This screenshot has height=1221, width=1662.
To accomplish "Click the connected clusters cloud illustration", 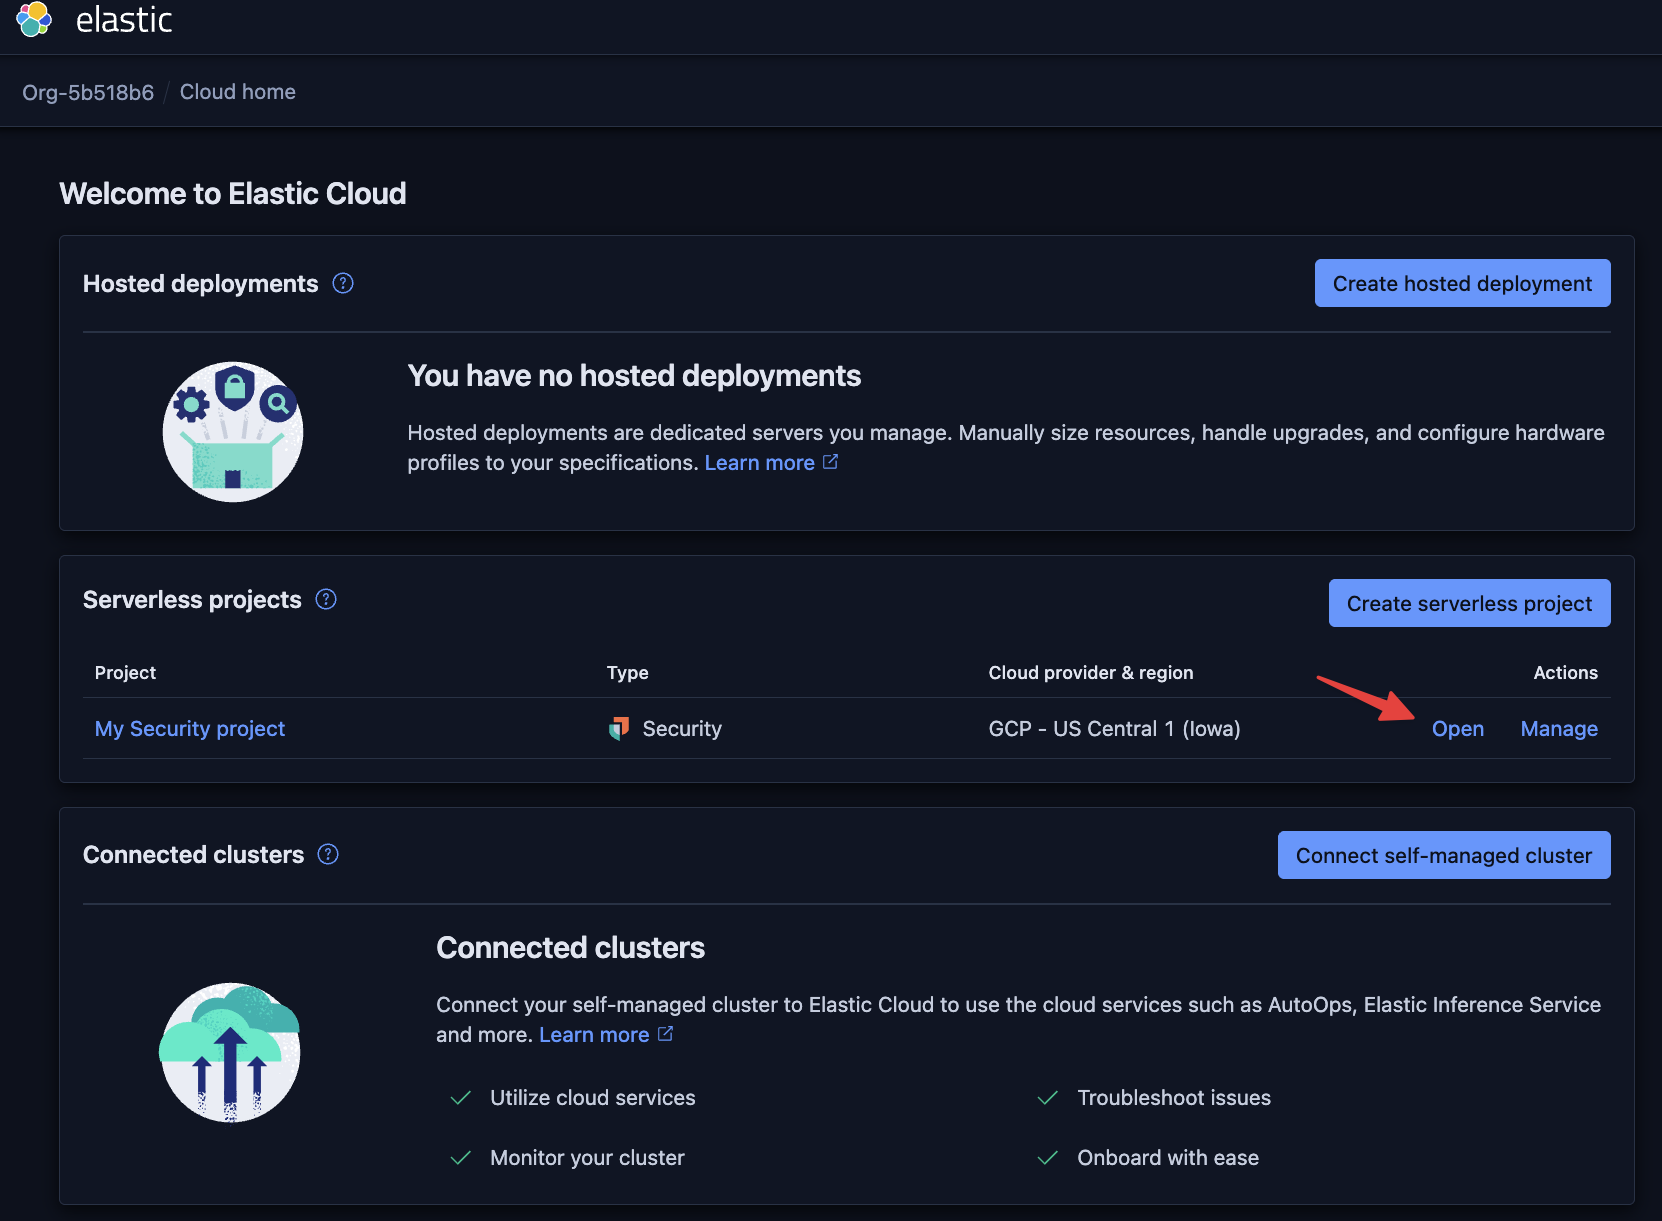I will [230, 1052].
